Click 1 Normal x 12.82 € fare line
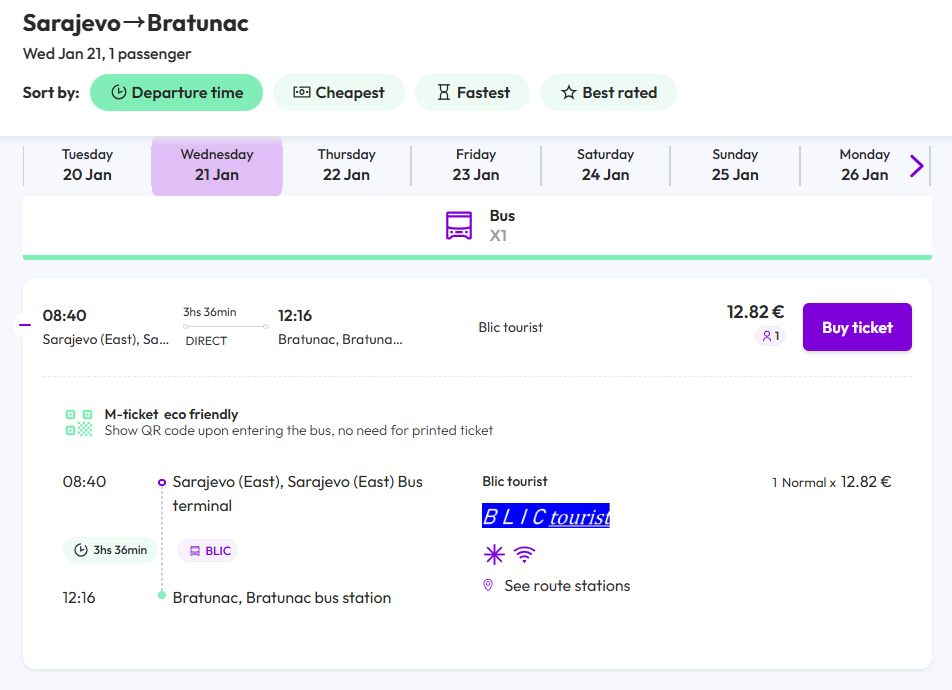Image resolution: width=952 pixels, height=690 pixels. click(x=831, y=482)
